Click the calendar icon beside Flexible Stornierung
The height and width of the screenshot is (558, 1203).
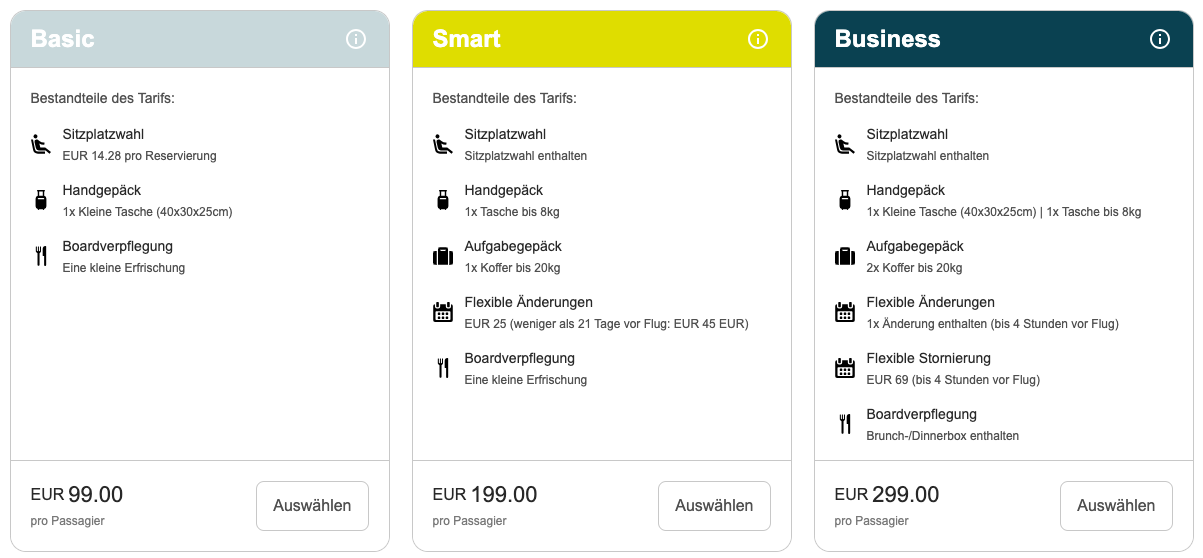[x=845, y=368]
